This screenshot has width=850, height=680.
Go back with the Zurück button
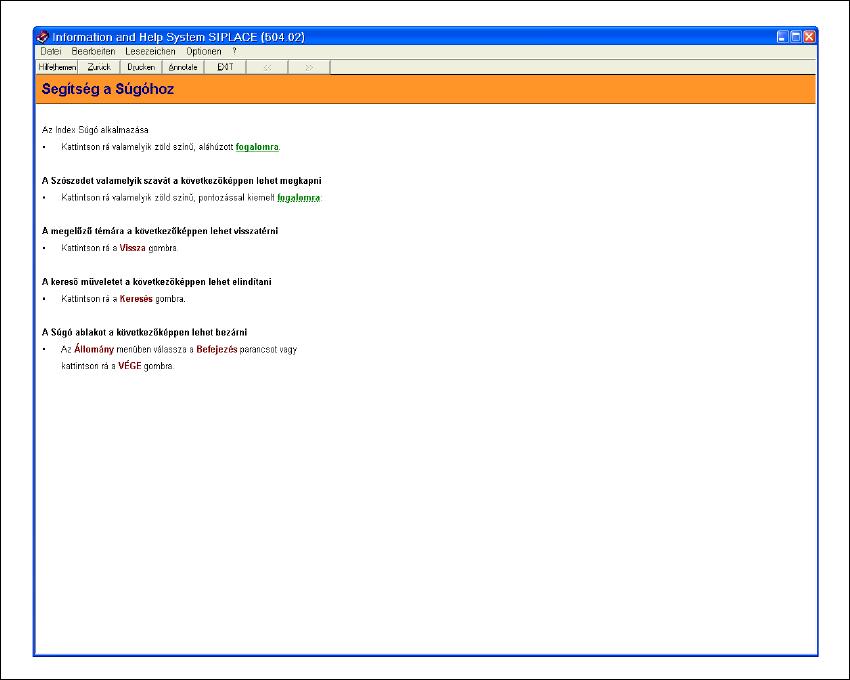point(99,67)
